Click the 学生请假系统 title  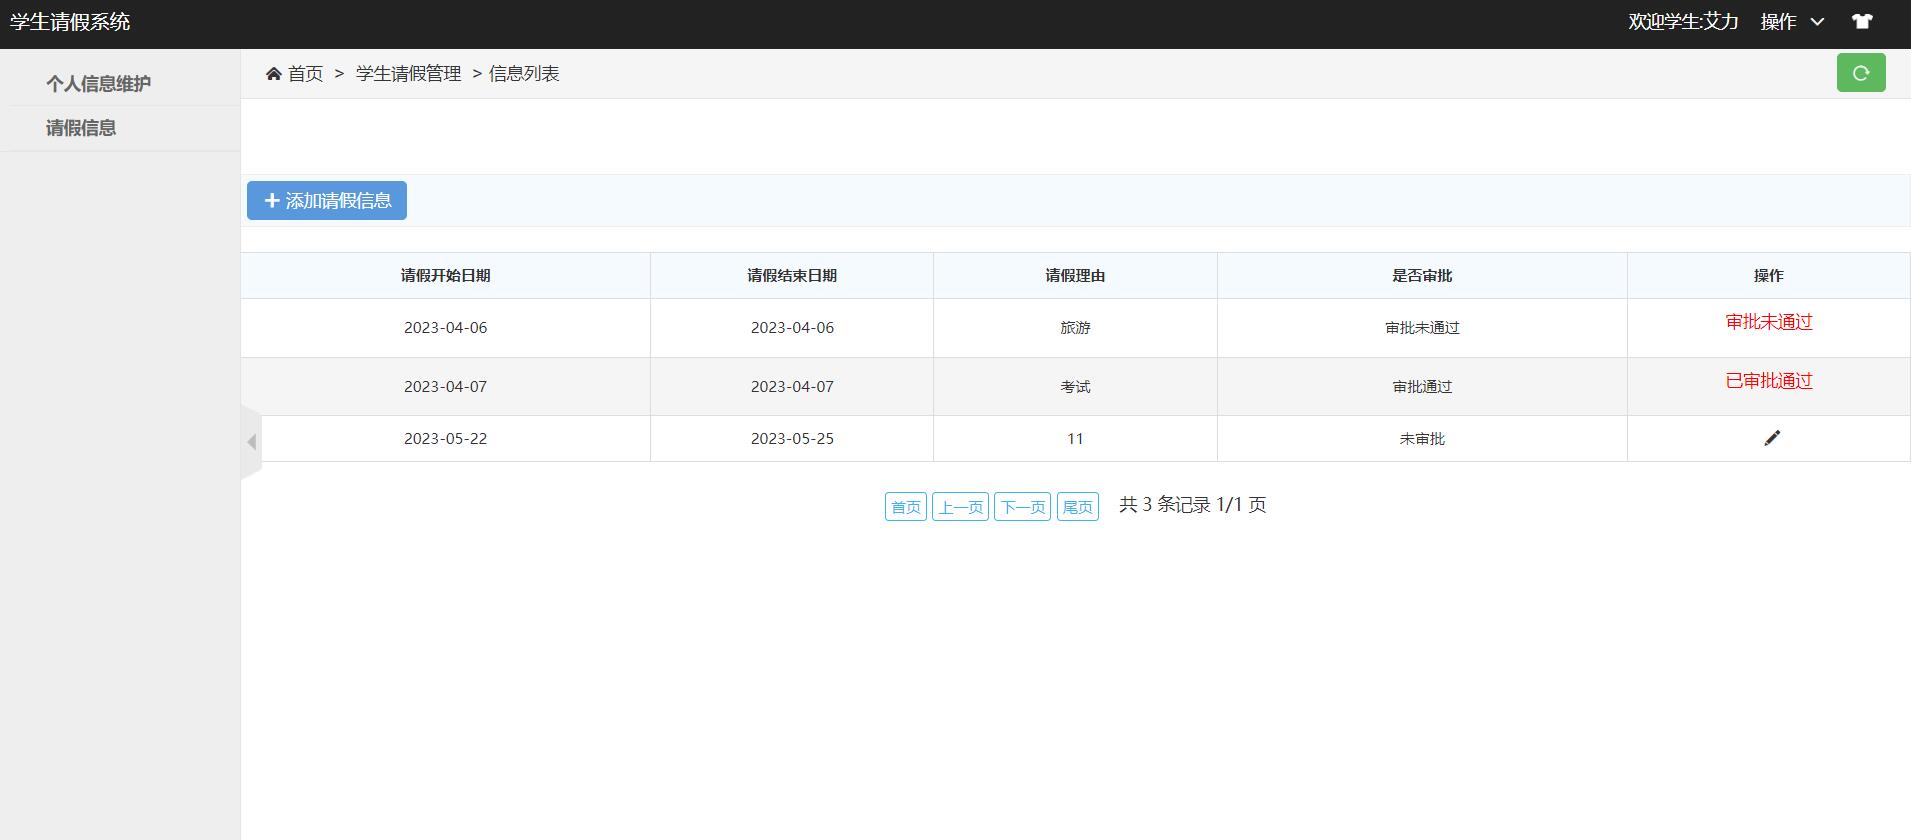tap(70, 22)
